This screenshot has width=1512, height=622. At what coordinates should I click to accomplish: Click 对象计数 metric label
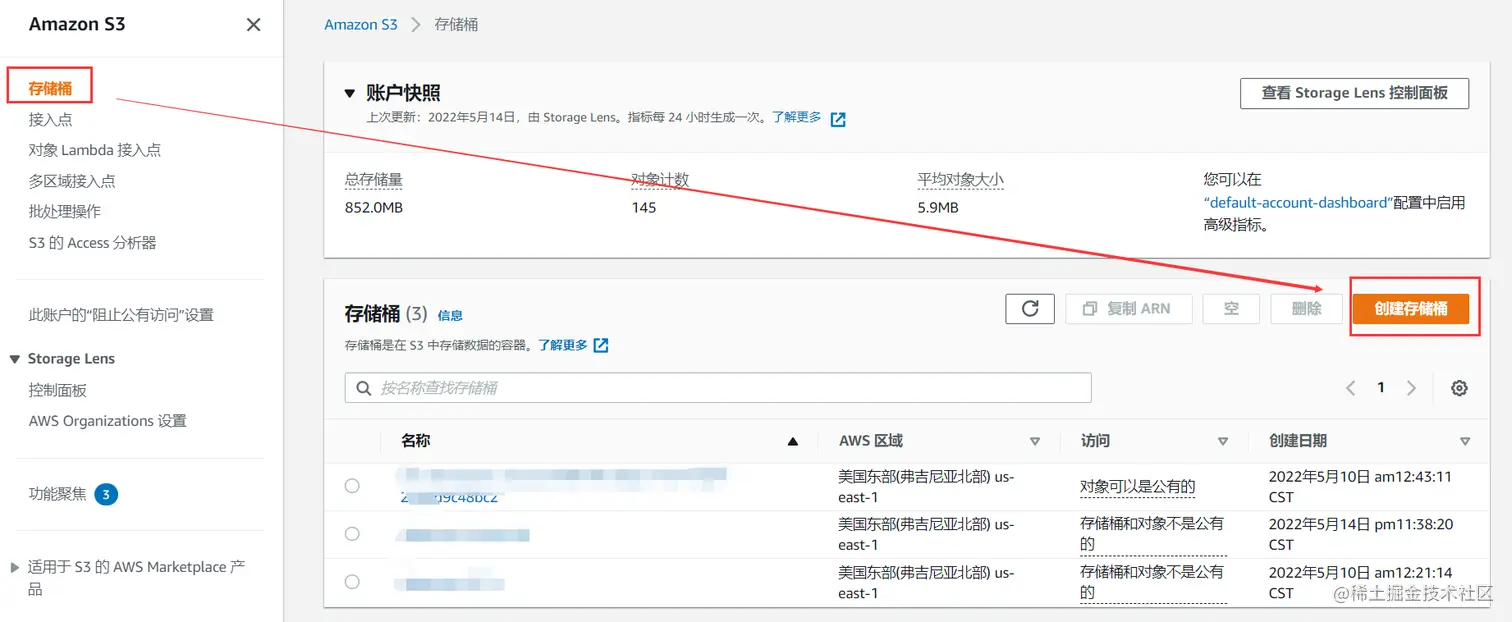[660, 180]
